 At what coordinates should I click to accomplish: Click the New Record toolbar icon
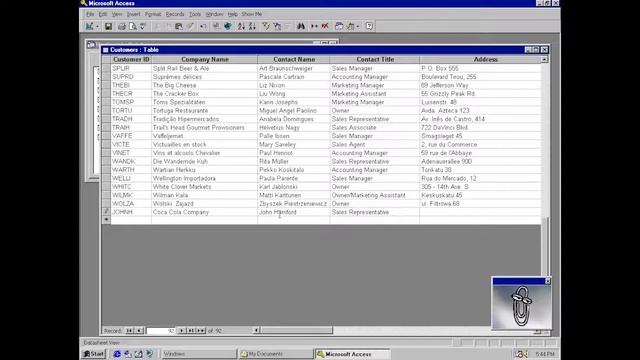pos(314,26)
